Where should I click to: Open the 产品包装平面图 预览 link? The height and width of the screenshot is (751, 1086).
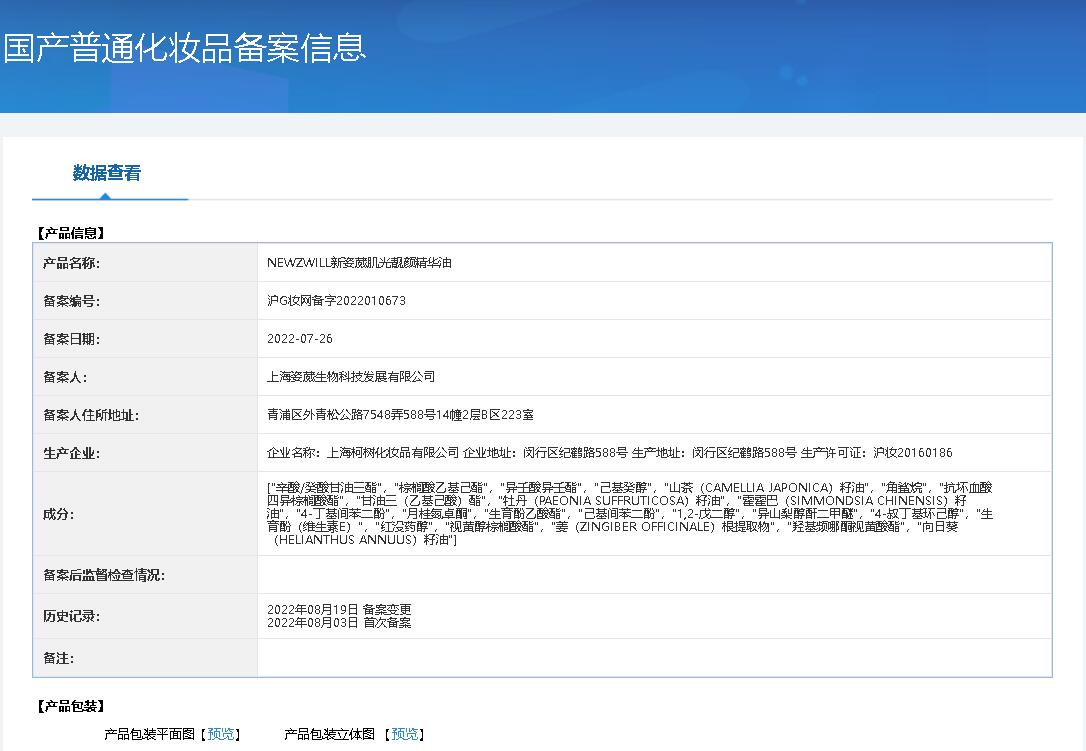(x=221, y=733)
